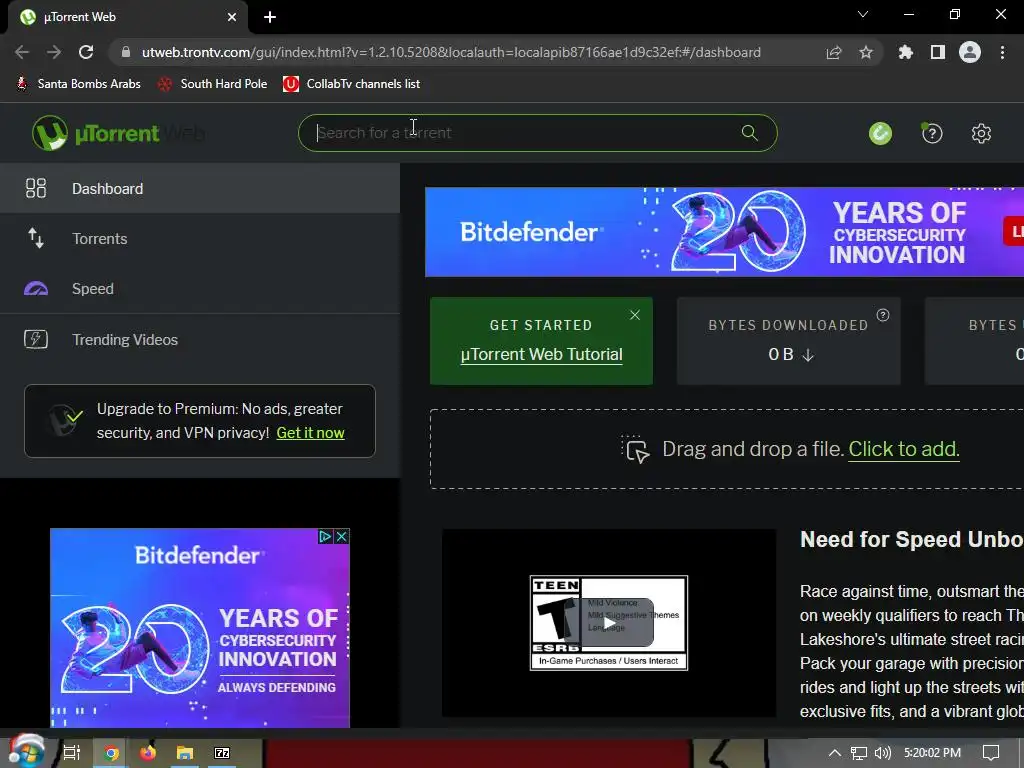Open South Hard Pole bookmark

[213, 84]
